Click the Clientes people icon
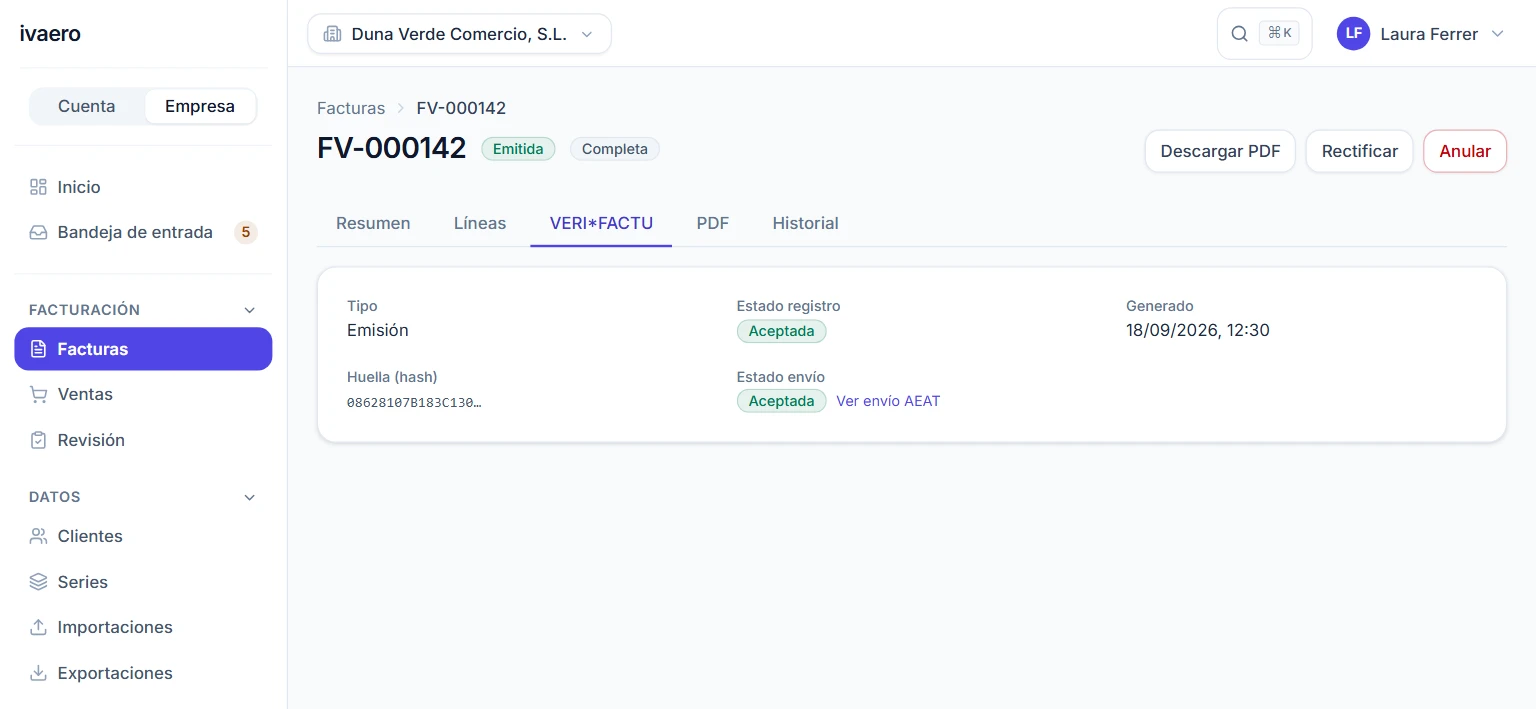1536x709 pixels. 39,536
